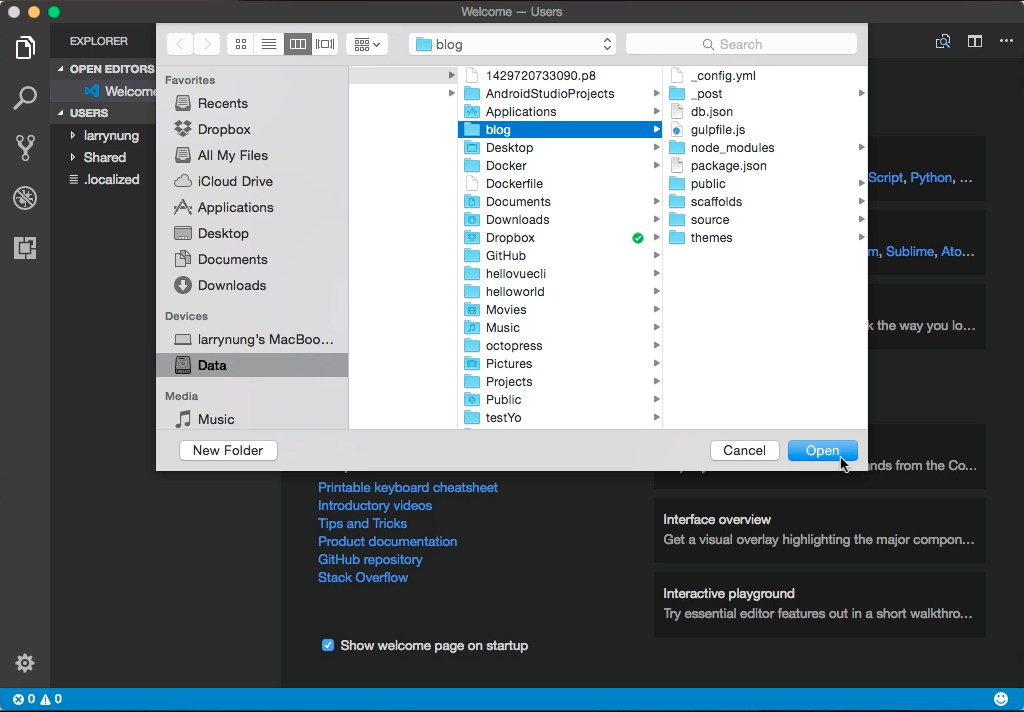Collapse the OPEN EDITORS section
This screenshot has width=1024, height=712.
[61, 69]
